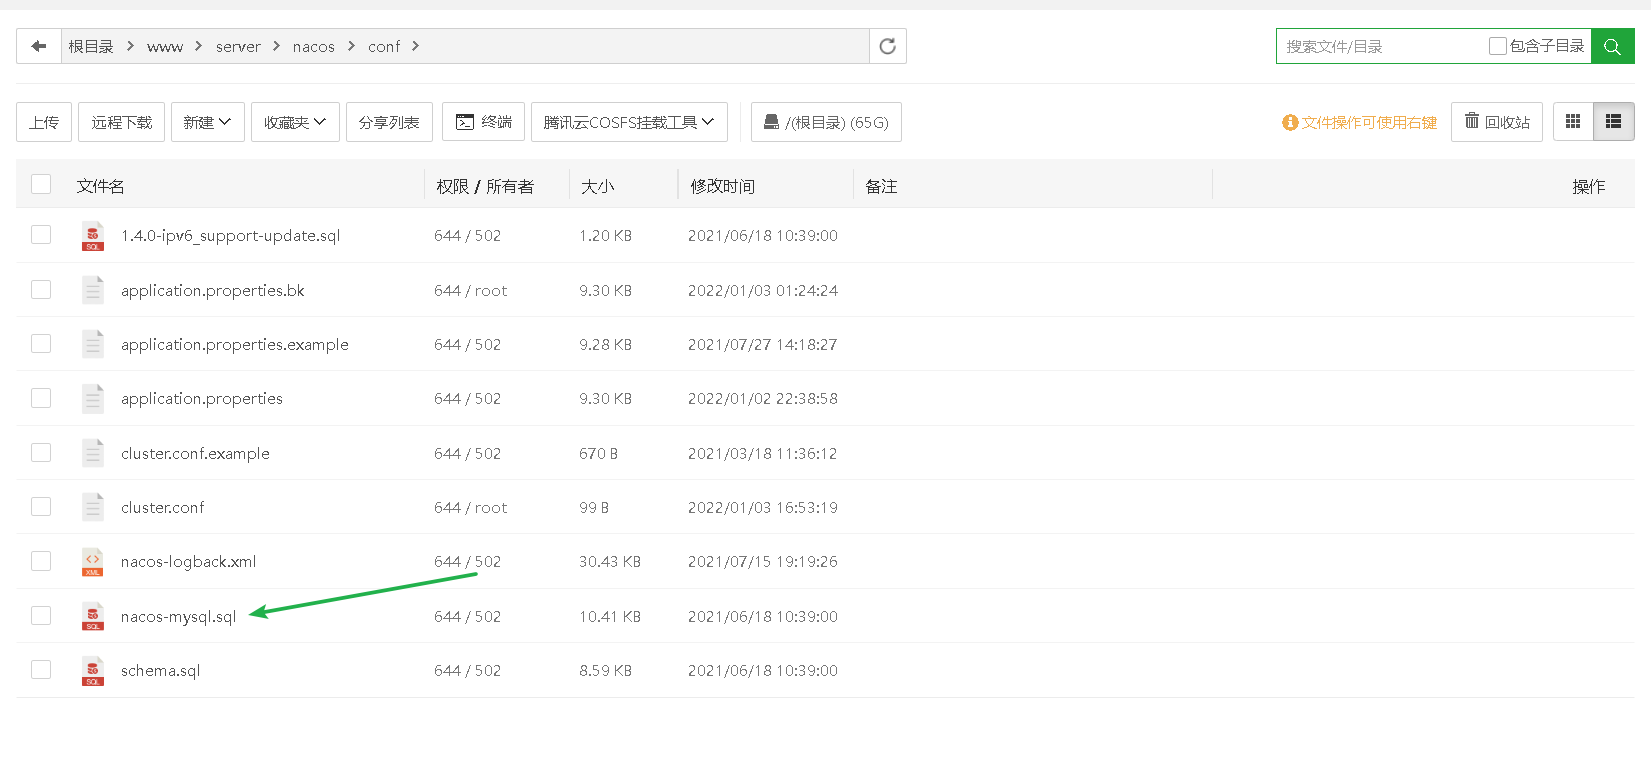Open root directory disk (65G)

(x=826, y=122)
